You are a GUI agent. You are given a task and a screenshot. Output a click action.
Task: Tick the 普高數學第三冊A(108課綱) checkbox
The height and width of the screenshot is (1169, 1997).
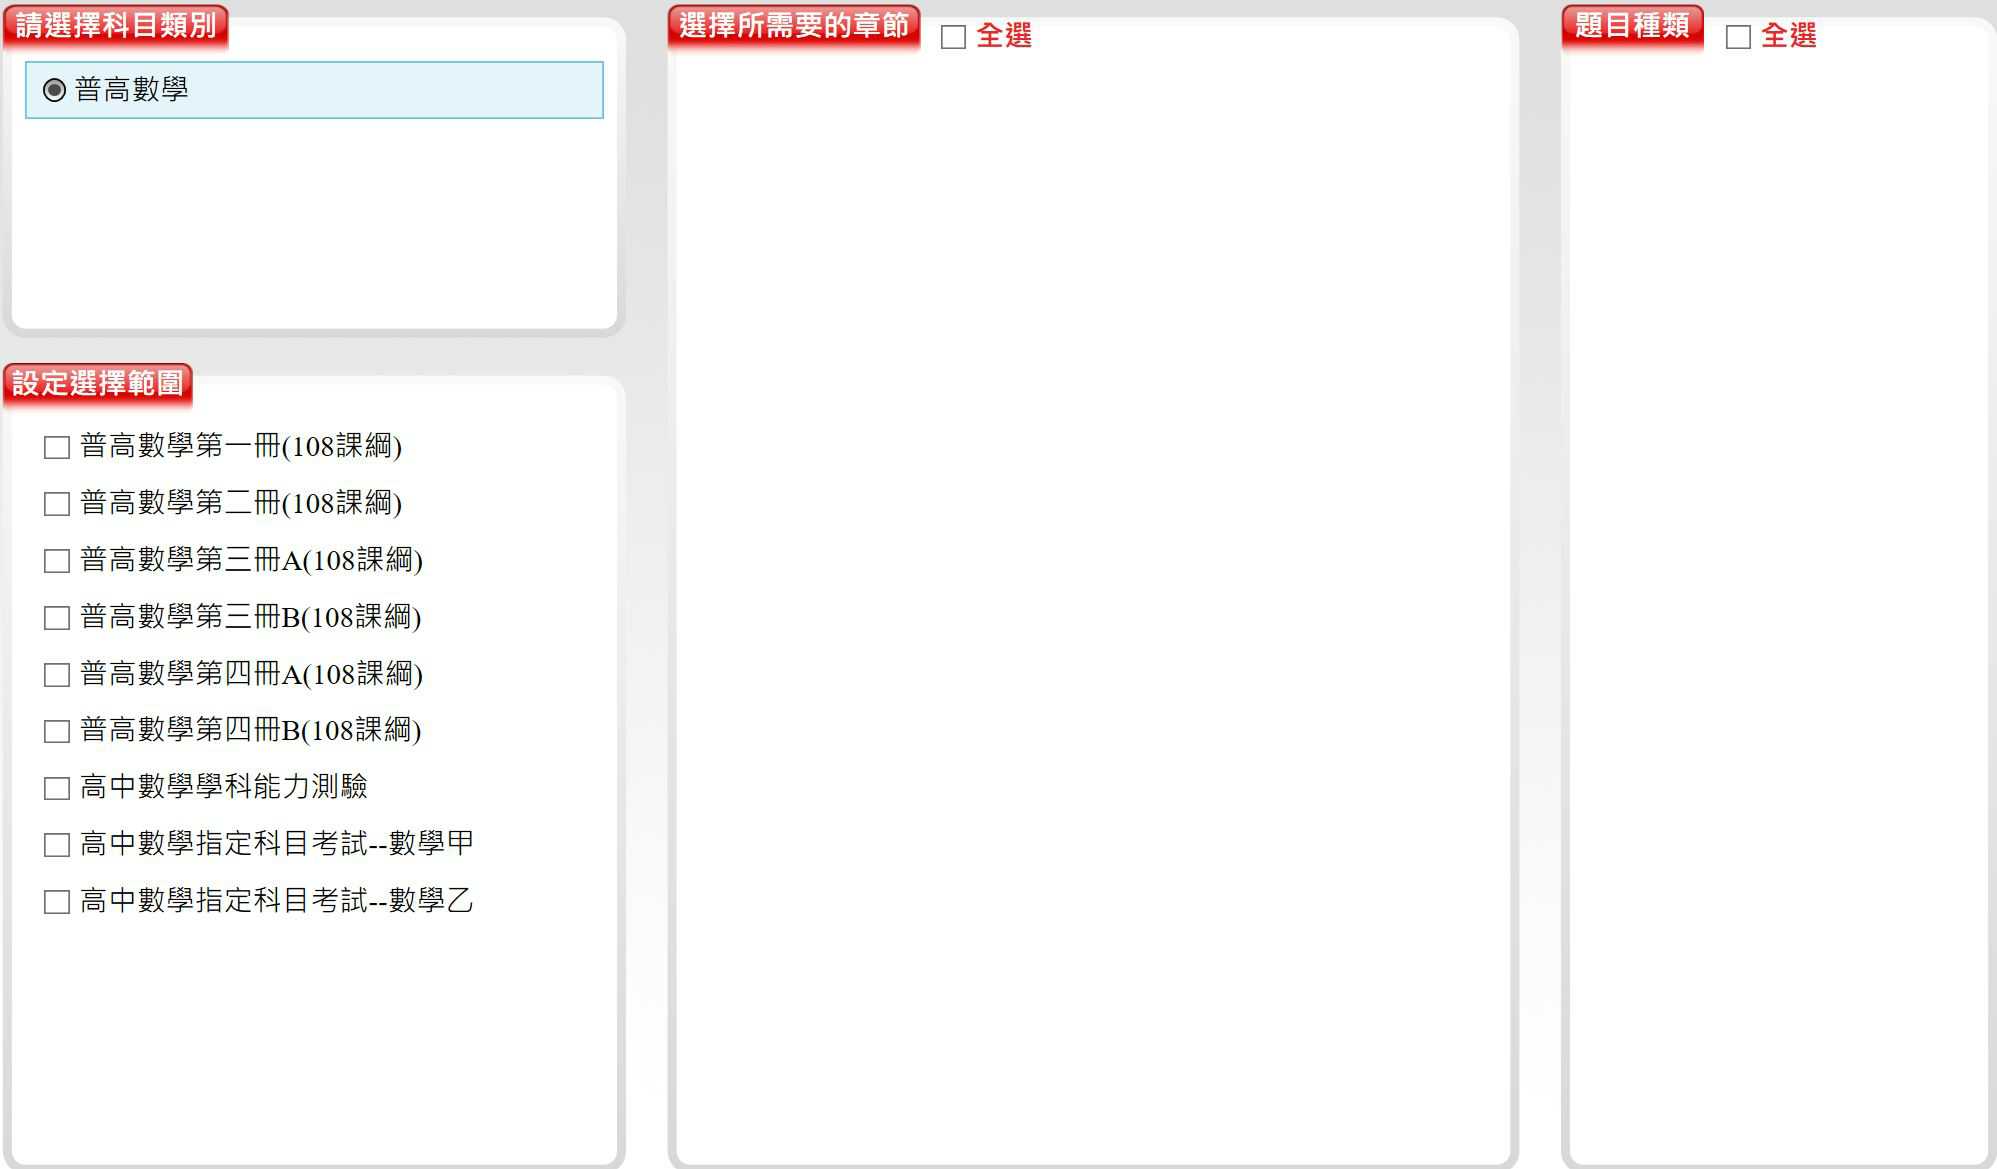(57, 561)
